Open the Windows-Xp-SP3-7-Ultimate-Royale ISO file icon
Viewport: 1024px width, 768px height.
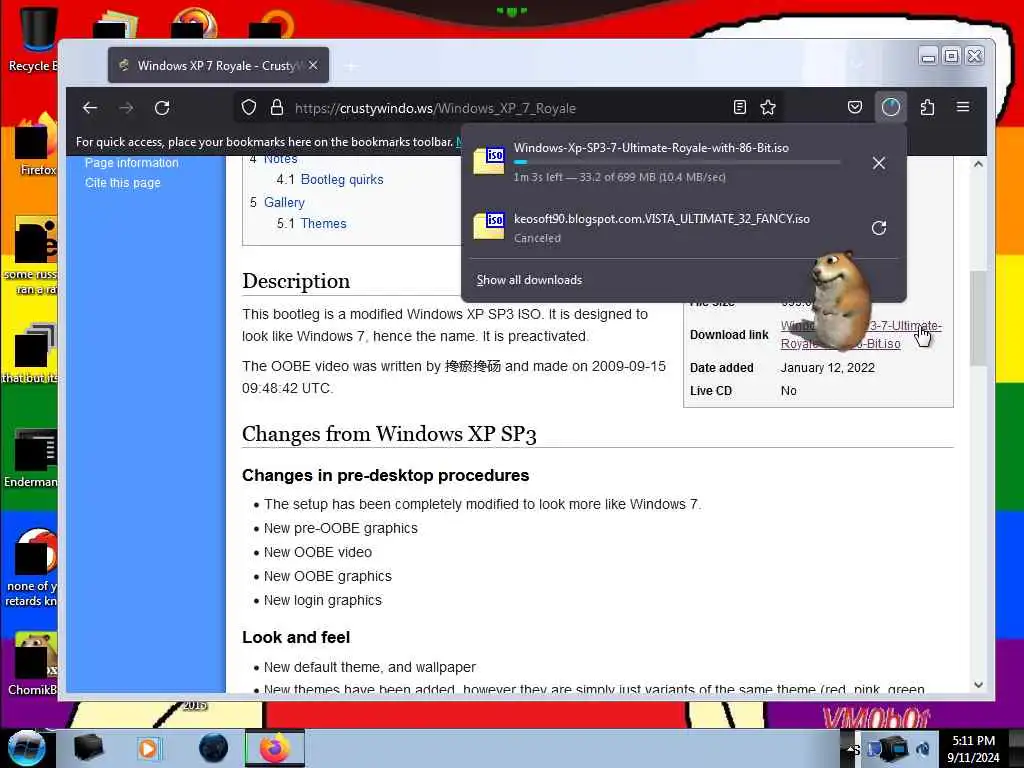(489, 160)
